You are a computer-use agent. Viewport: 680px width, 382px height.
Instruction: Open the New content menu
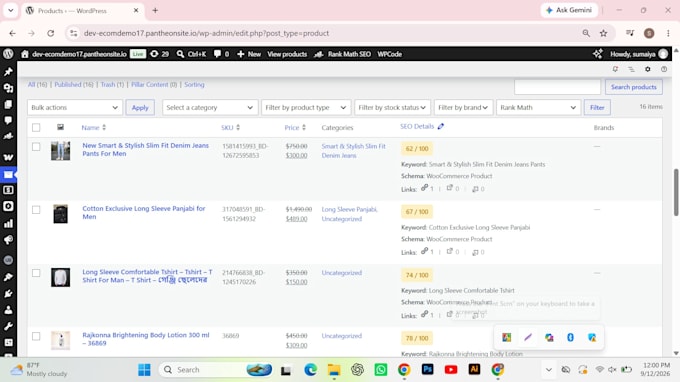[249, 54]
